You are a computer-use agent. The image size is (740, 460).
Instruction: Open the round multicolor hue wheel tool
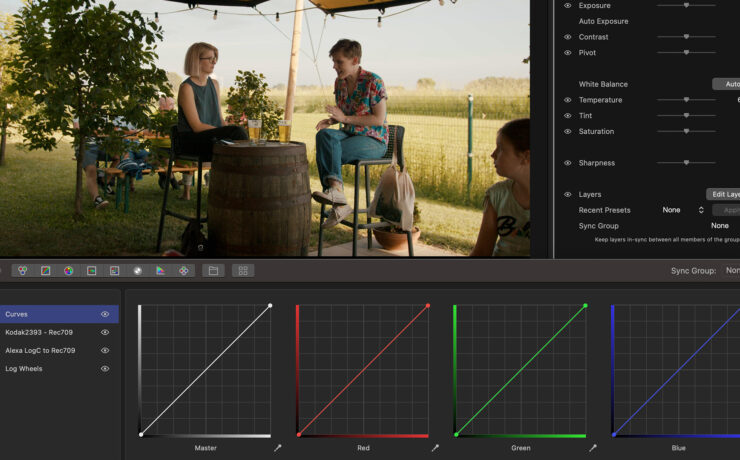coord(68,270)
